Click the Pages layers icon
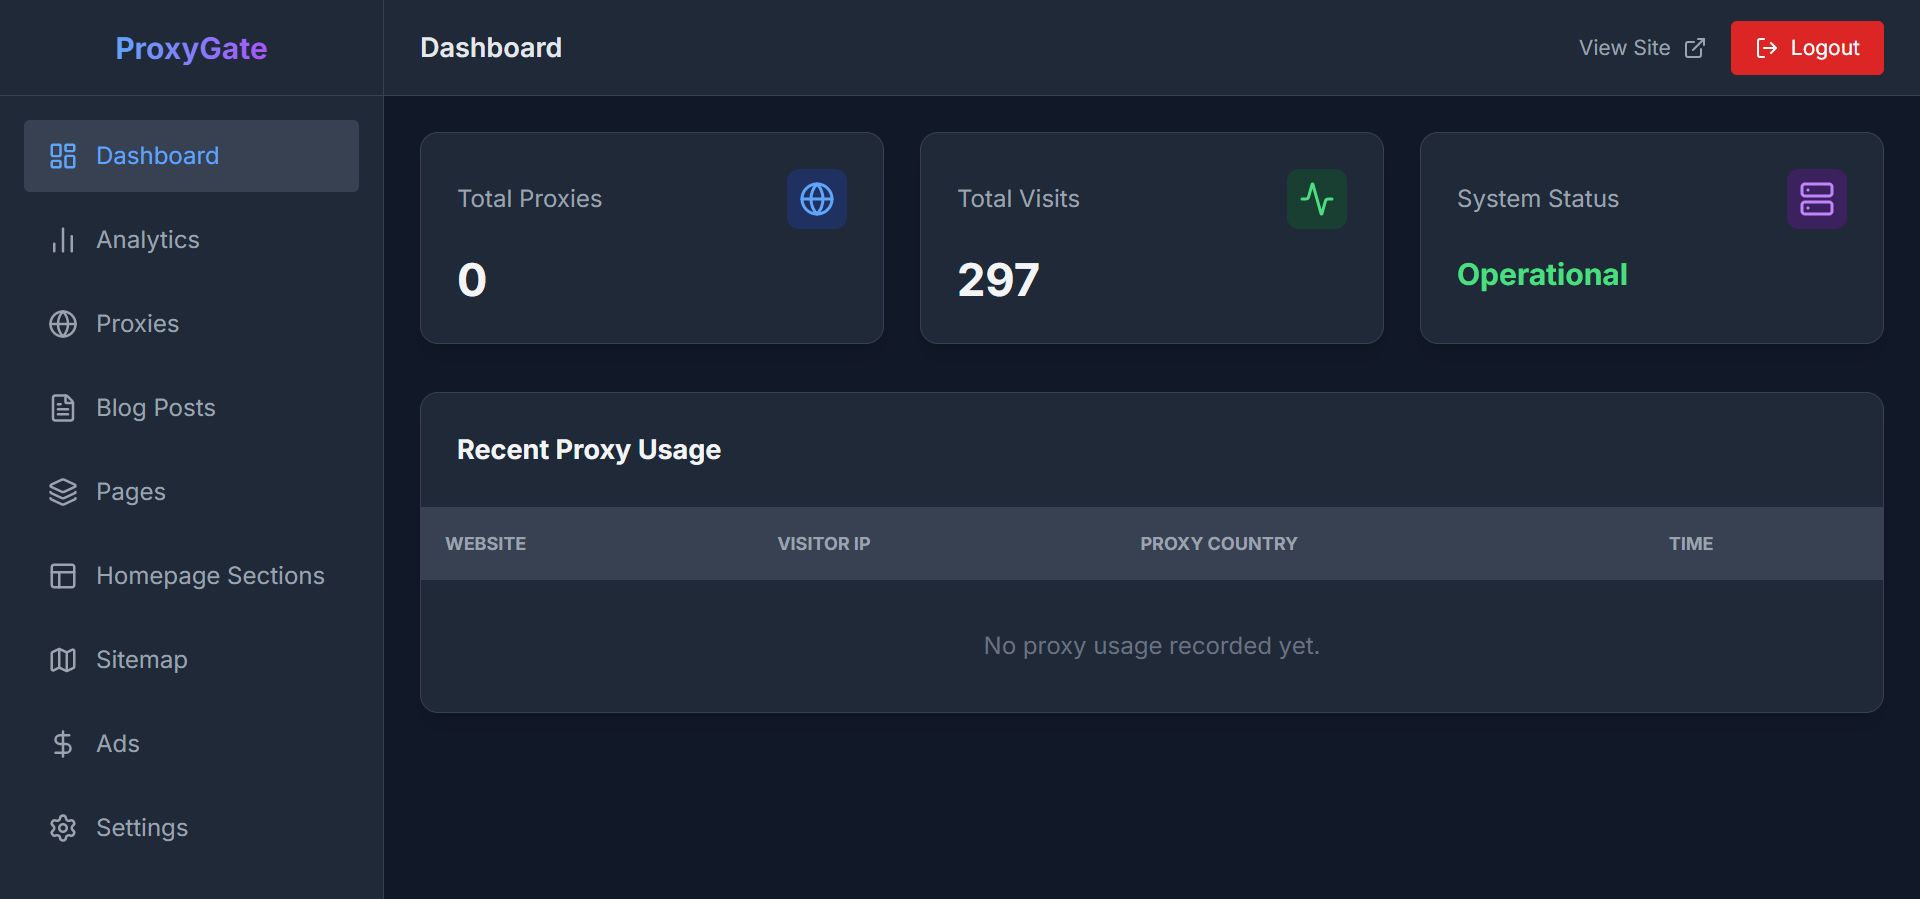 click(63, 492)
